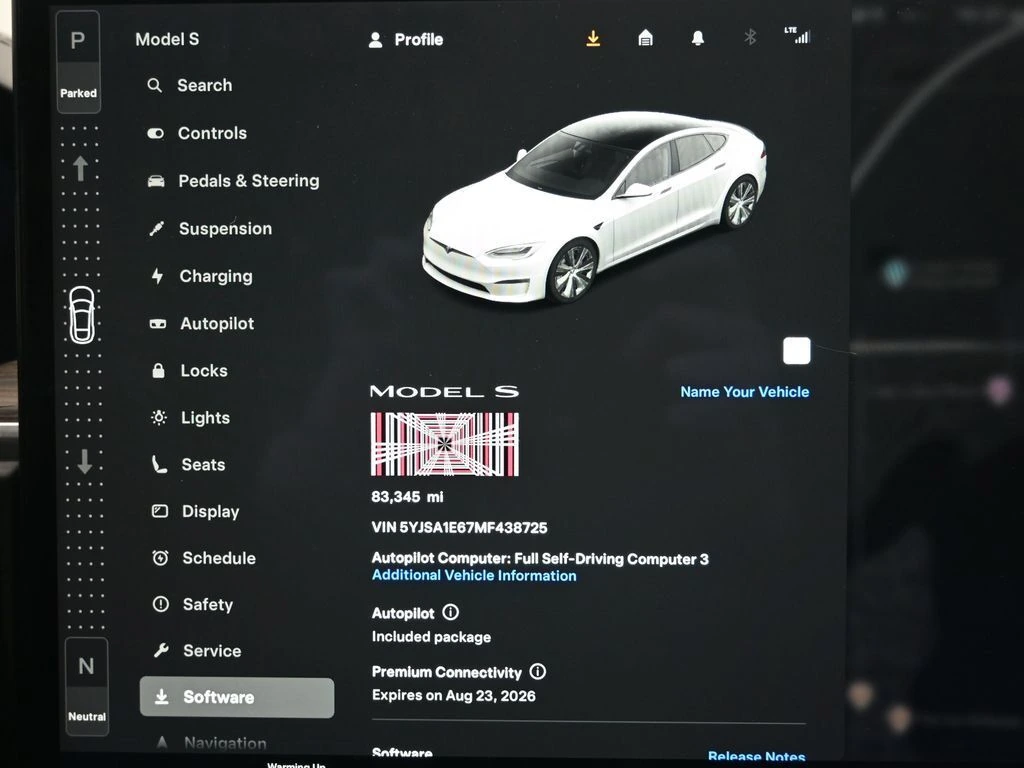Screen dimensions: 1024x768
Task: Tap the info icon next to Autopilot
Action: (450, 612)
